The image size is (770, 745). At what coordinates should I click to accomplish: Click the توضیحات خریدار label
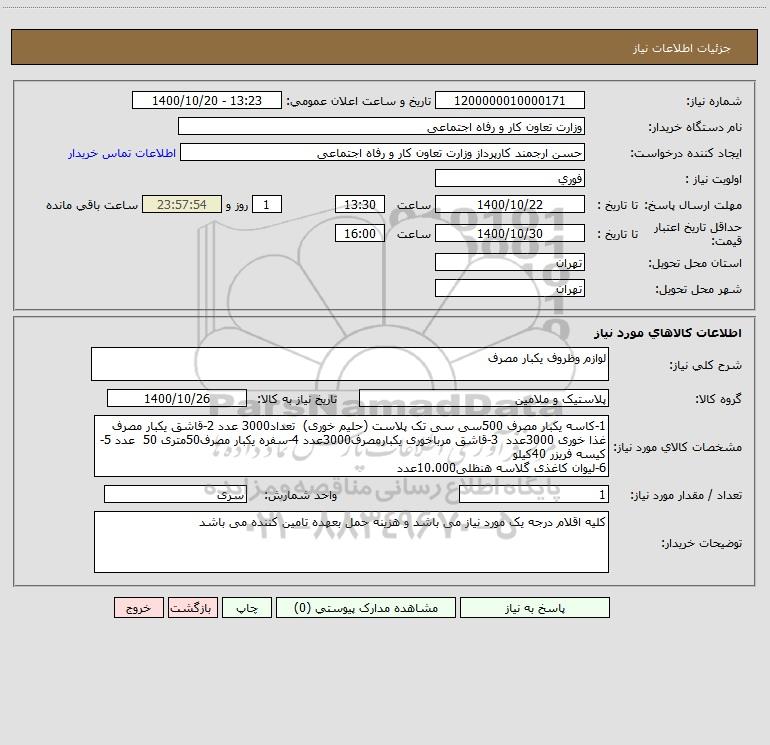(701, 543)
